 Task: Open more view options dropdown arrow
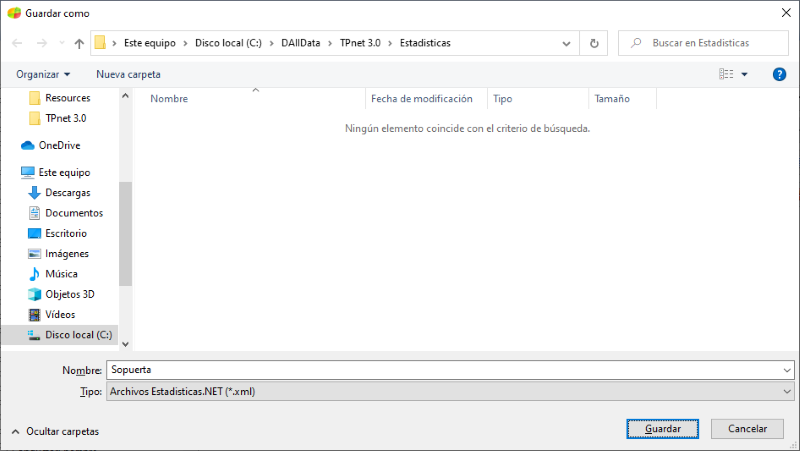[744, 74]
